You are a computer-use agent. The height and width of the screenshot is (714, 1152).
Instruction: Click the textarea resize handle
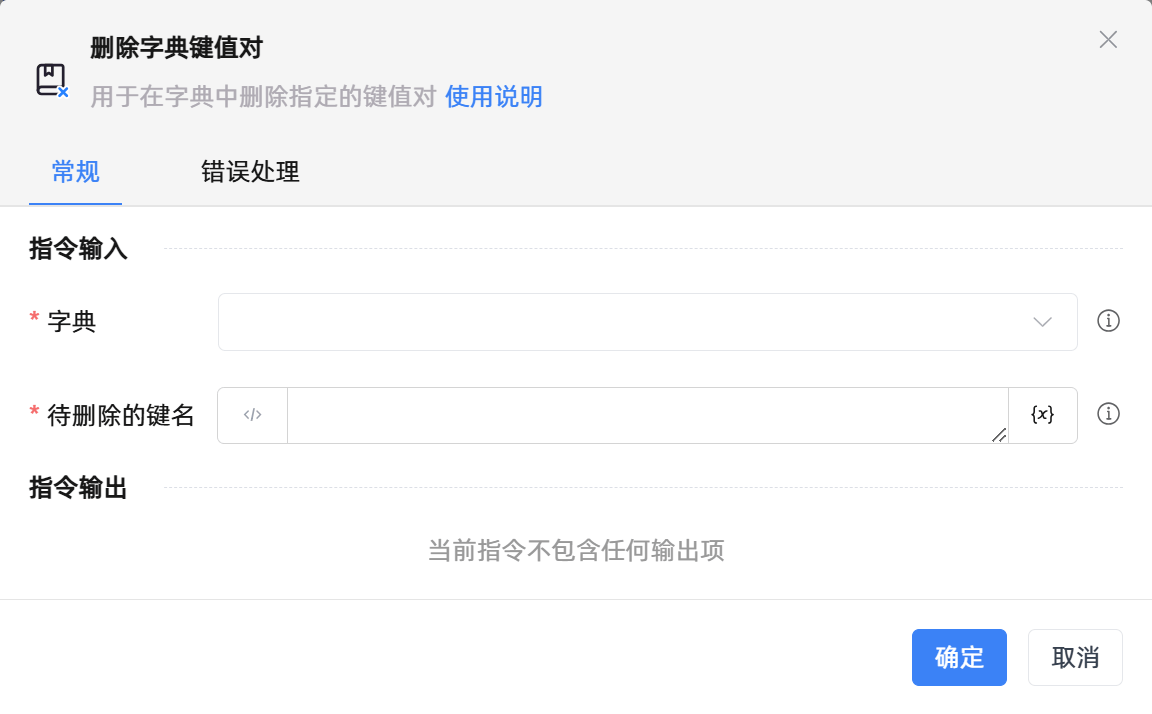point(999,435)
